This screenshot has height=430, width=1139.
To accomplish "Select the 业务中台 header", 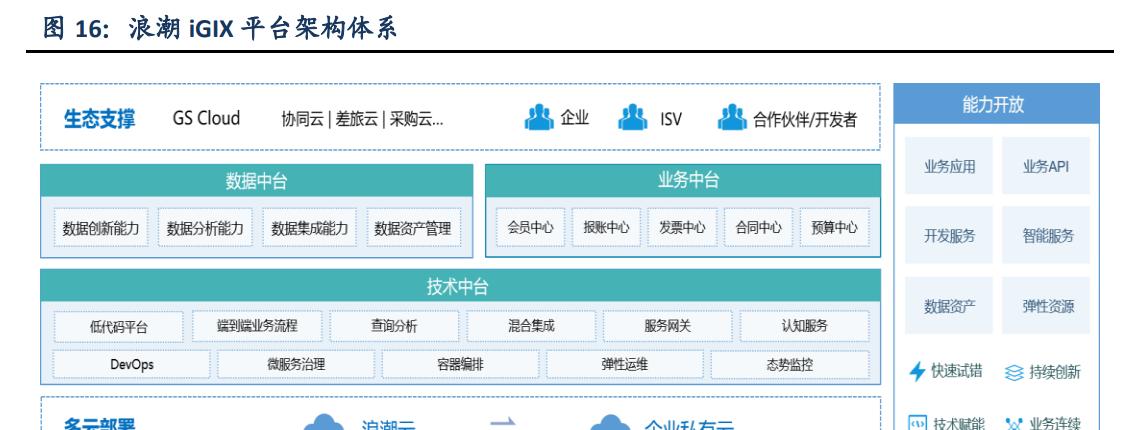I will [x=683, y=181].
